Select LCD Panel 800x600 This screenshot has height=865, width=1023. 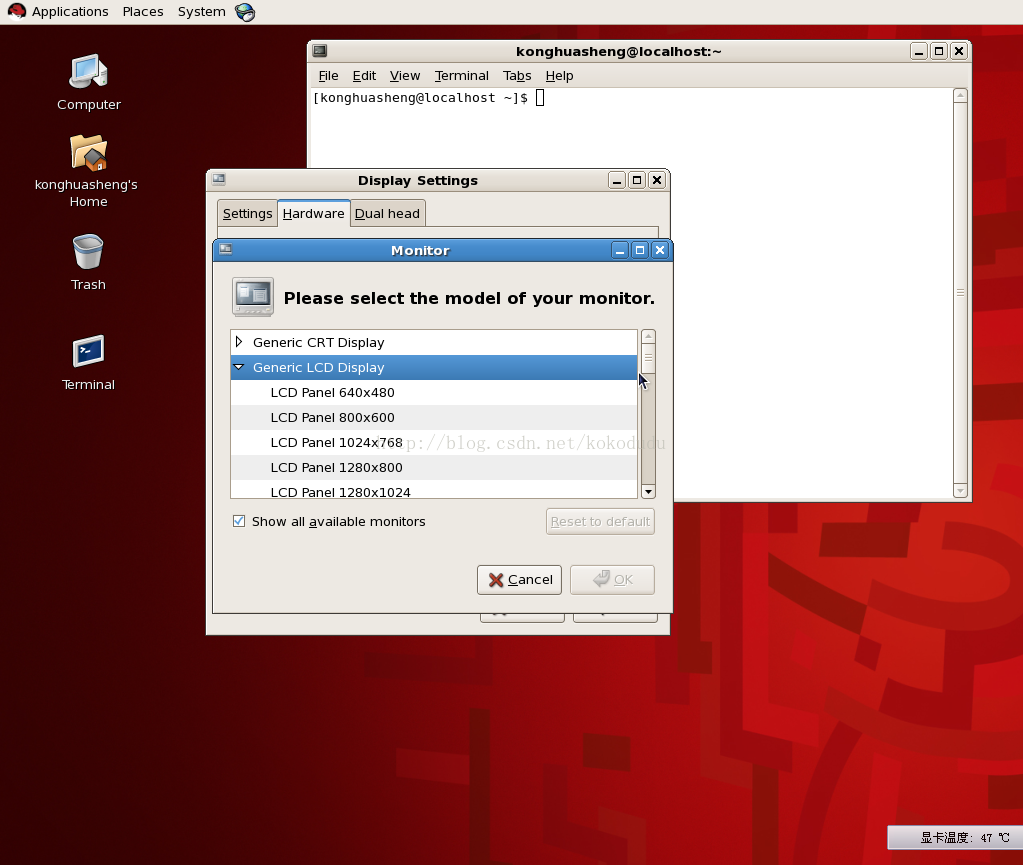click(434, 417)
